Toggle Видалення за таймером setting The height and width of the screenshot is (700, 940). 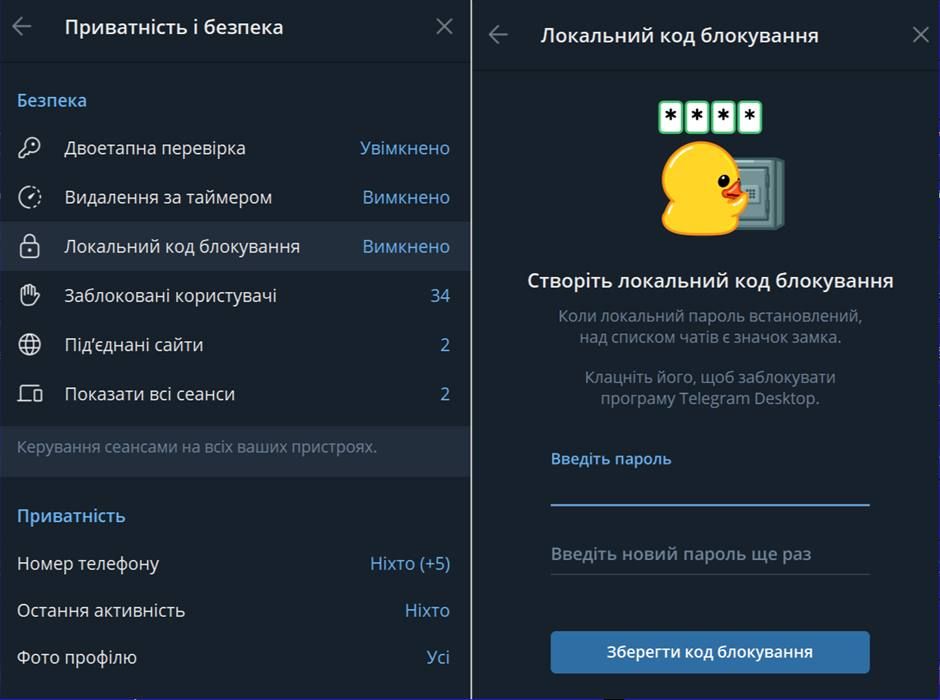(230, 197)
